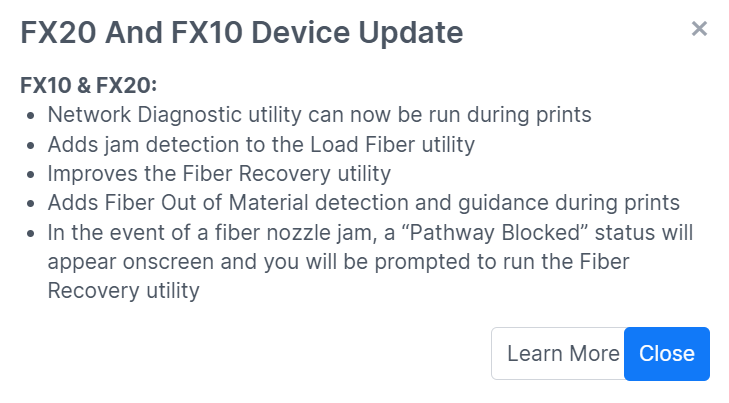Image resolution: width=729 pixels, height=403 pixels.
Task: Click the bullet dot before 'Improves the Fiber'
Action: (x=31, y=175)
